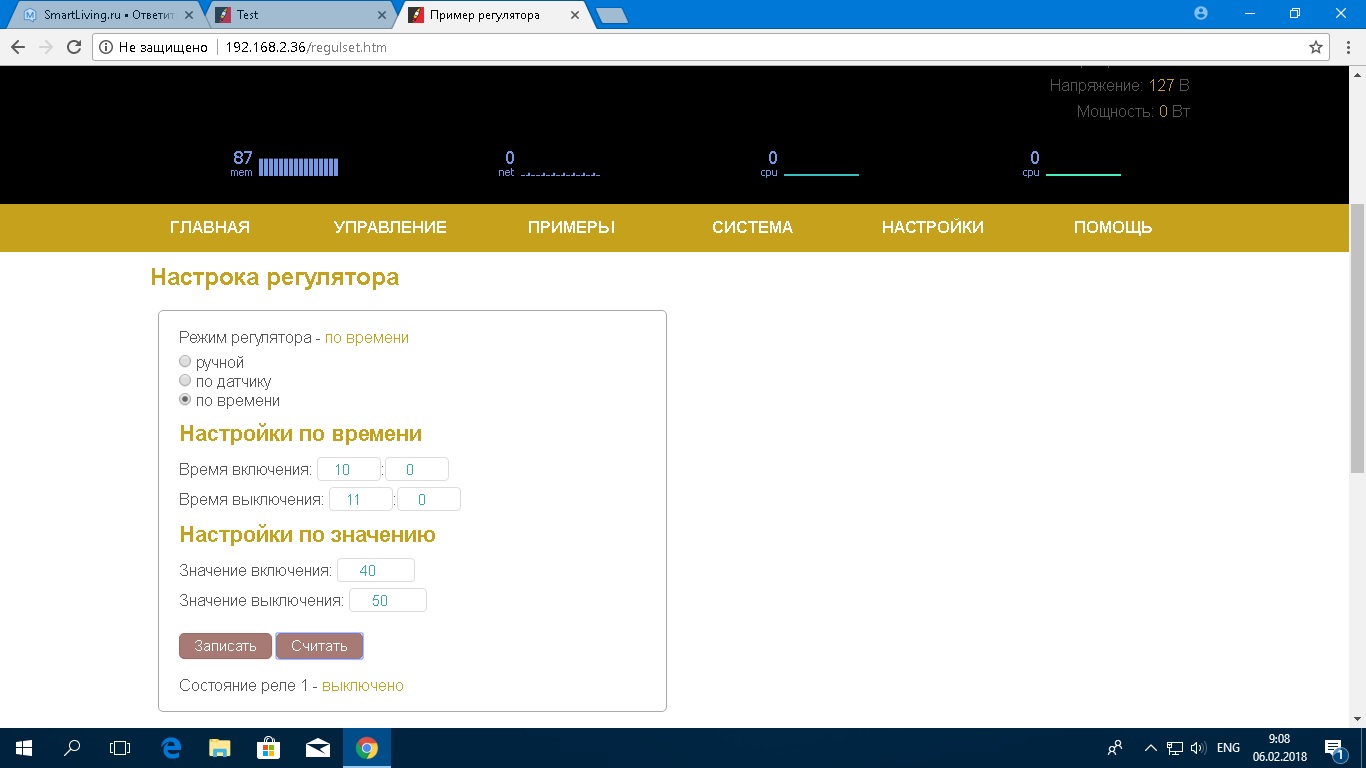Screen dimensions: 1366x768
Task: Open Microsoft Store from the taskbar
Action: pyautogui.click(x=268, y=748)
